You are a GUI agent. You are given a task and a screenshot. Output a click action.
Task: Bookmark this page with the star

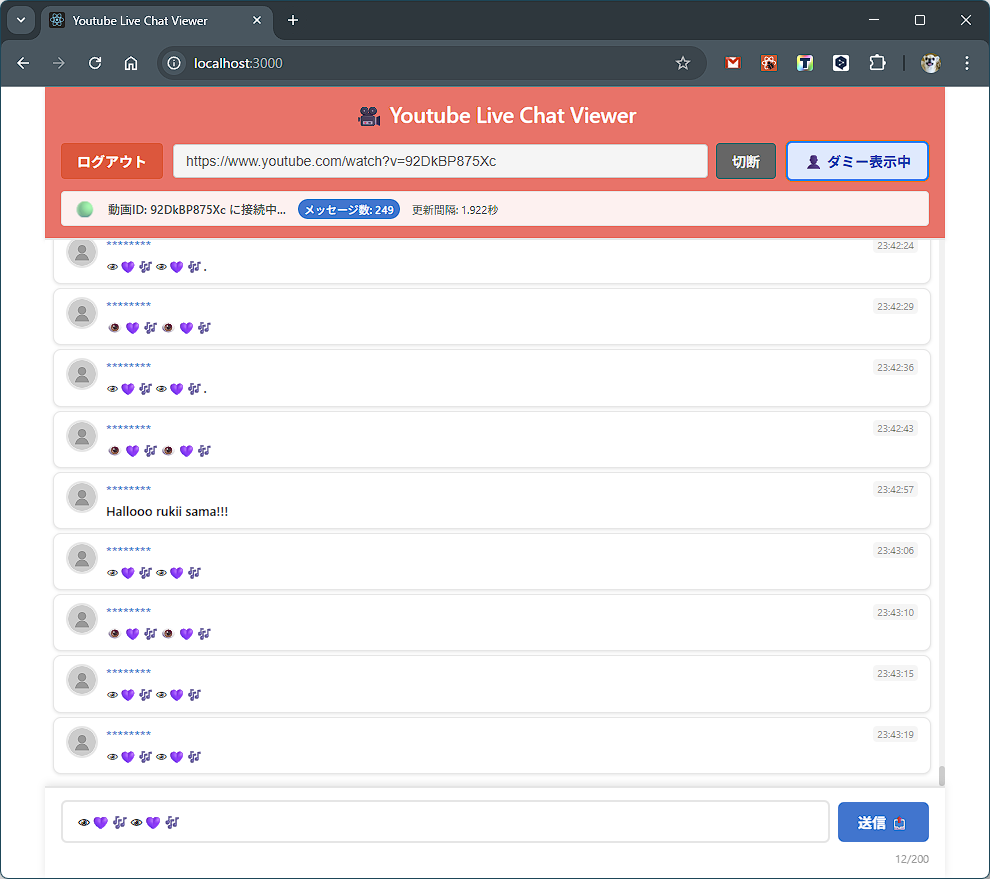(x=683, y=63)
